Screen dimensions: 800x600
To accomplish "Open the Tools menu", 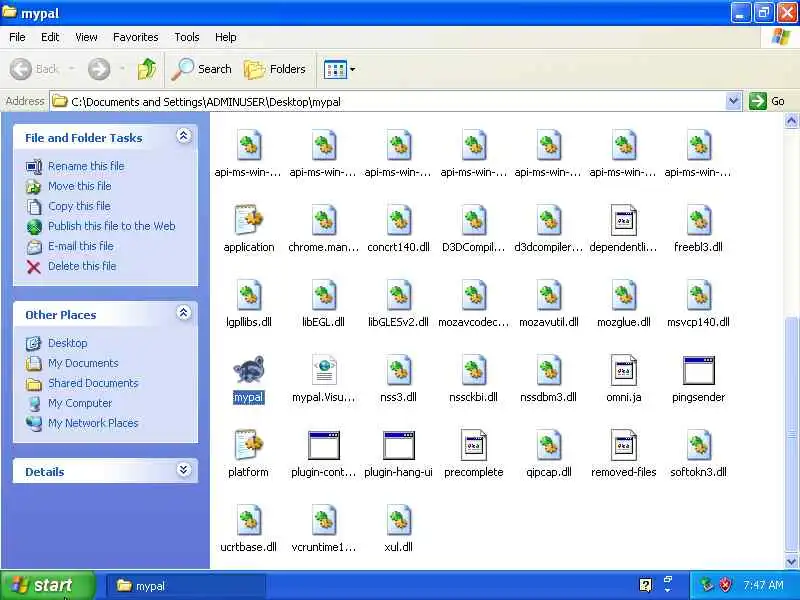I will [x=187, y=37].
